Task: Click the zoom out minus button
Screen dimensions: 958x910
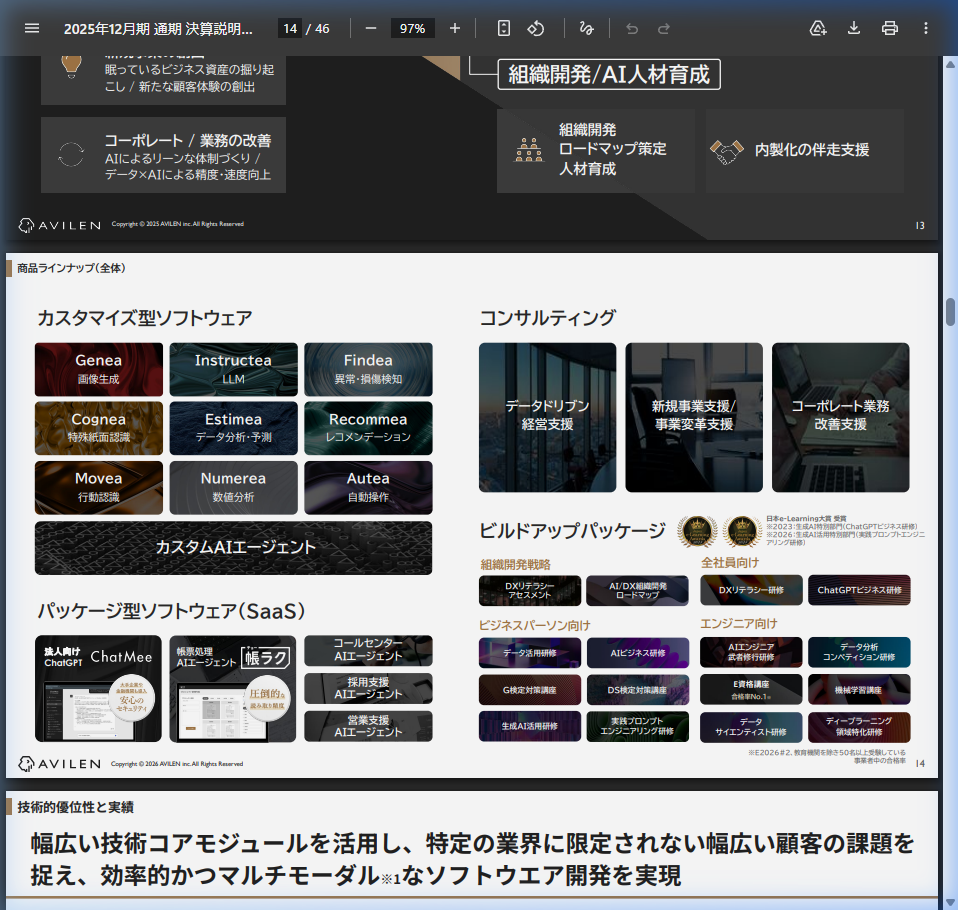Action: point(371,28)
